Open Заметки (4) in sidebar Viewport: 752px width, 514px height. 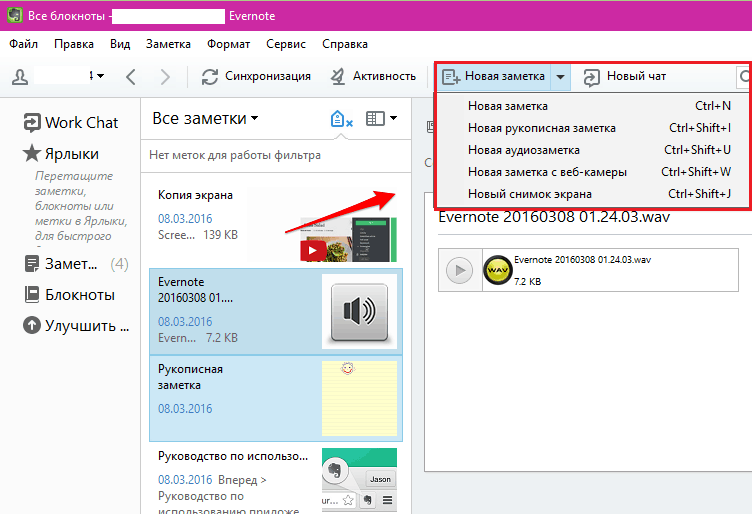pos(76,264)
